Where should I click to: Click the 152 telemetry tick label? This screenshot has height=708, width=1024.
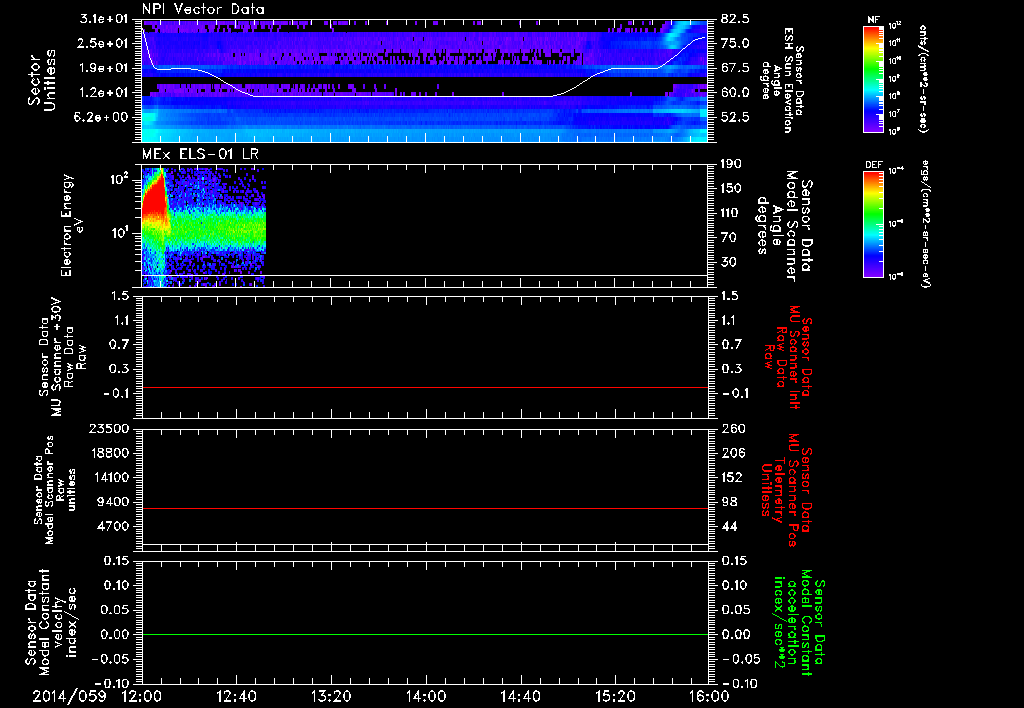click(731, 477)
